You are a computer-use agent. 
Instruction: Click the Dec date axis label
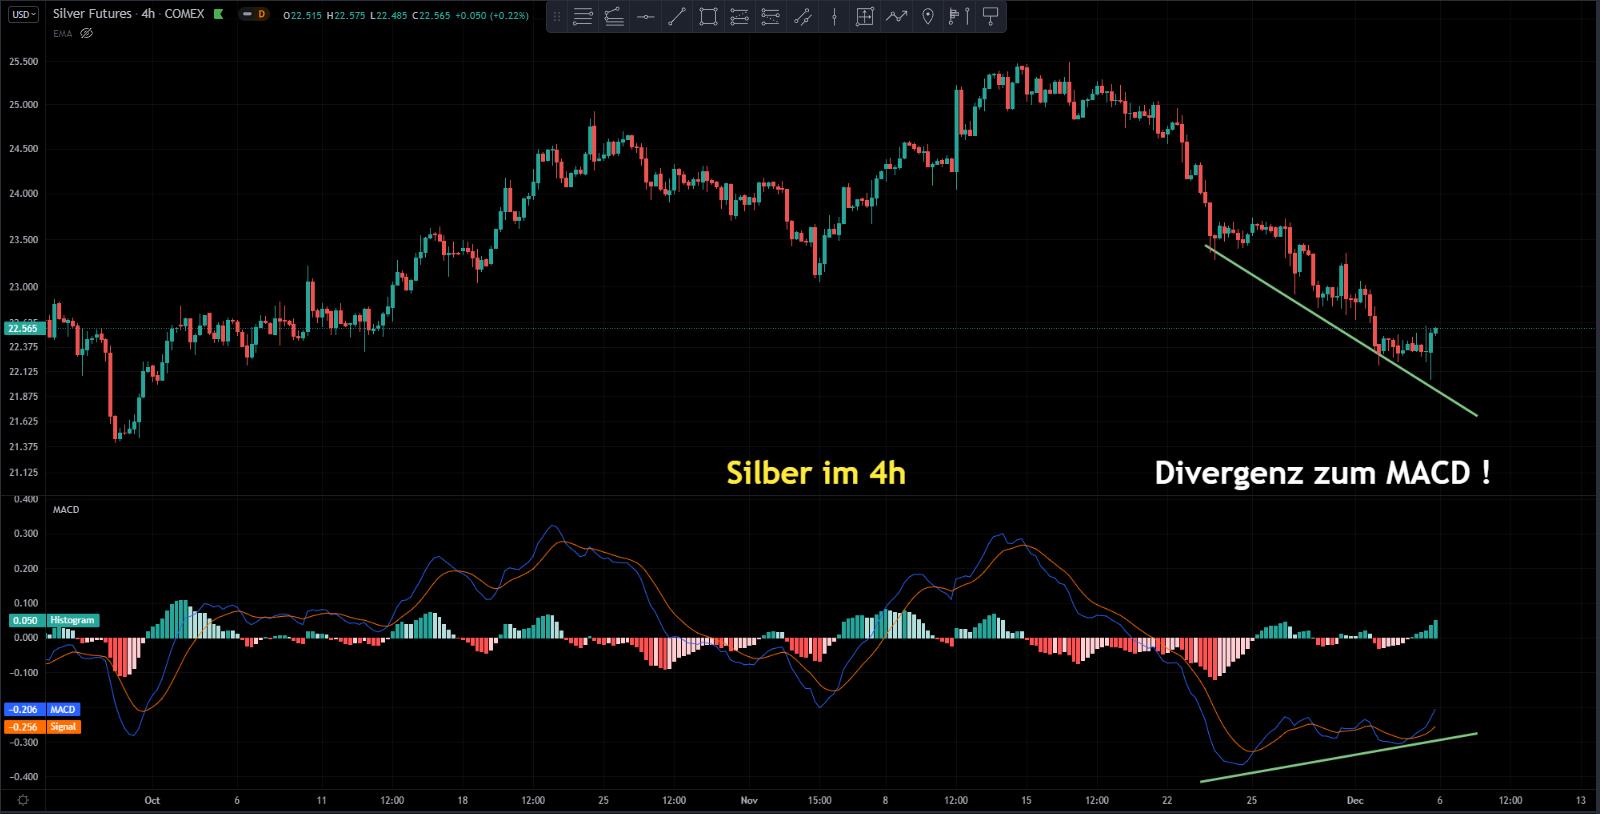coord(1356,800)
